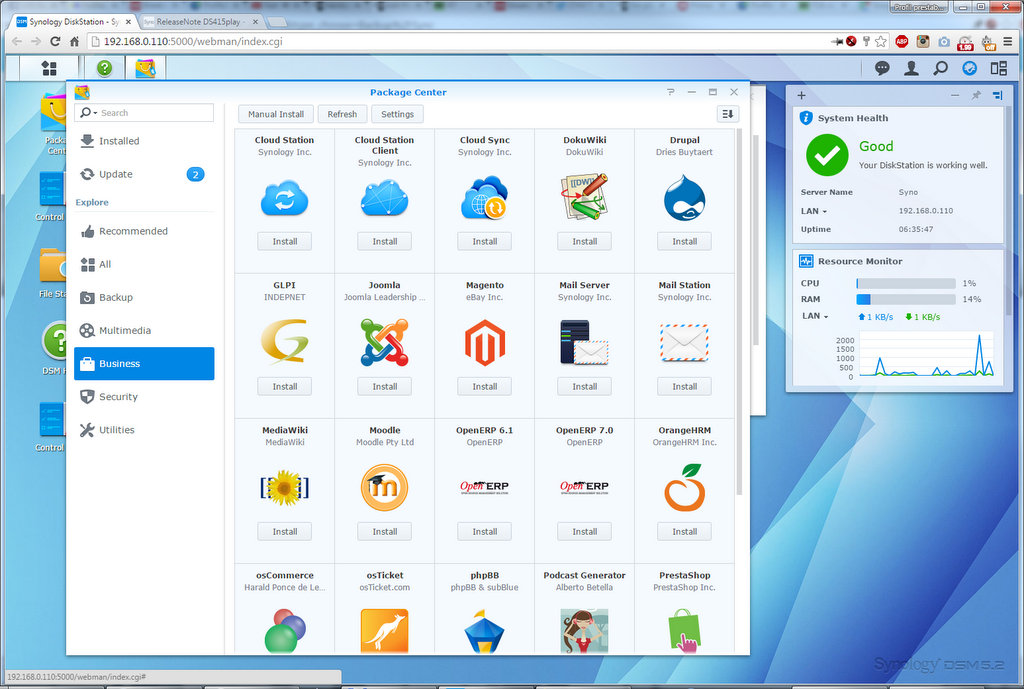1024x689 pixels.
Task: Open the notifications chat bubble icon
Action: 882,68
